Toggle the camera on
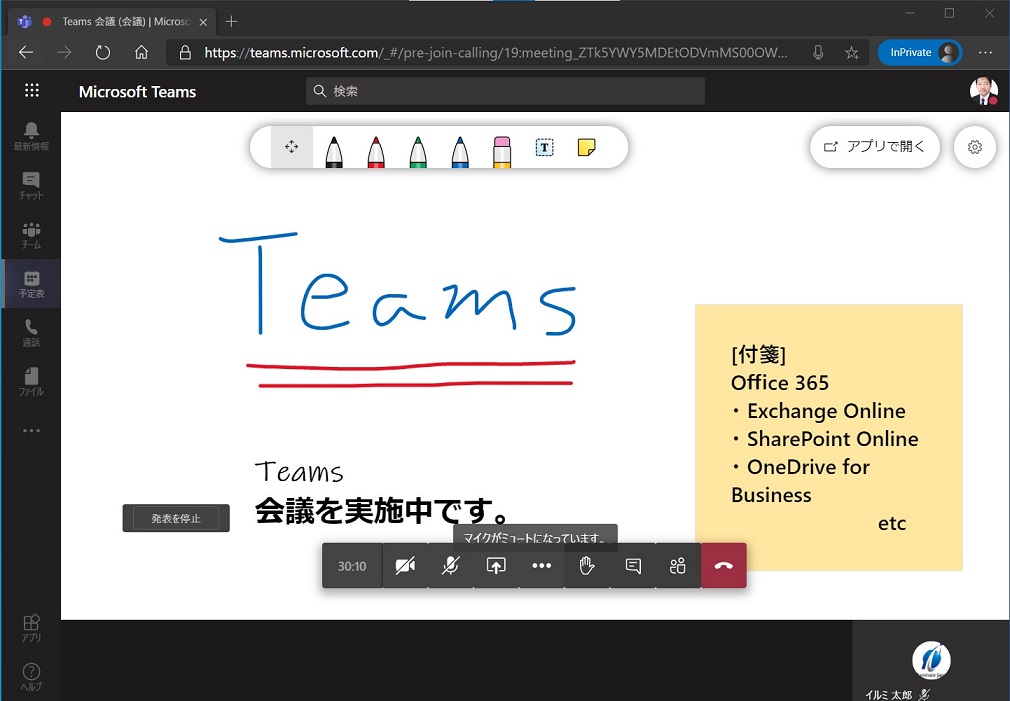Image resolution: width=1010 pixels, height=701 pixels. [405, 566]
